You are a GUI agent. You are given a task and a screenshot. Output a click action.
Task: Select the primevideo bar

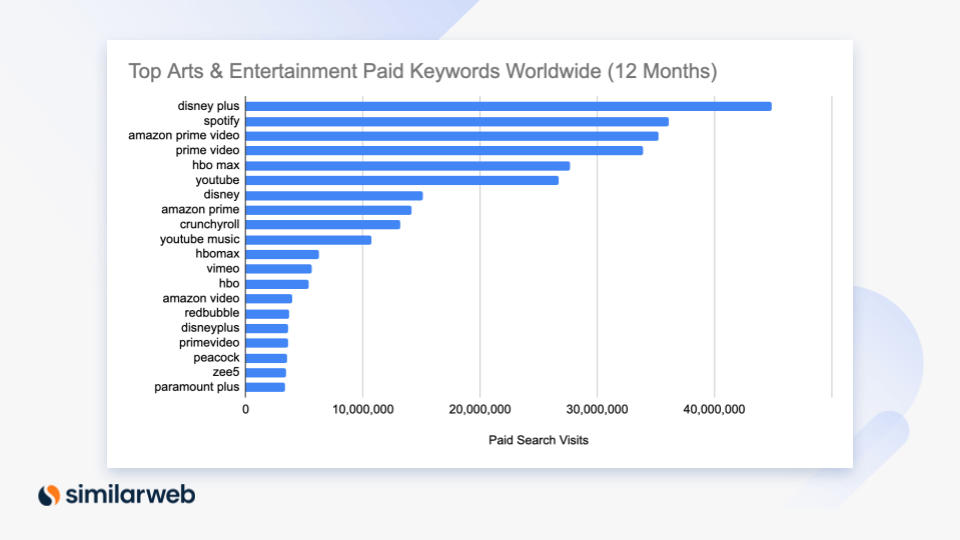(267, 343)
